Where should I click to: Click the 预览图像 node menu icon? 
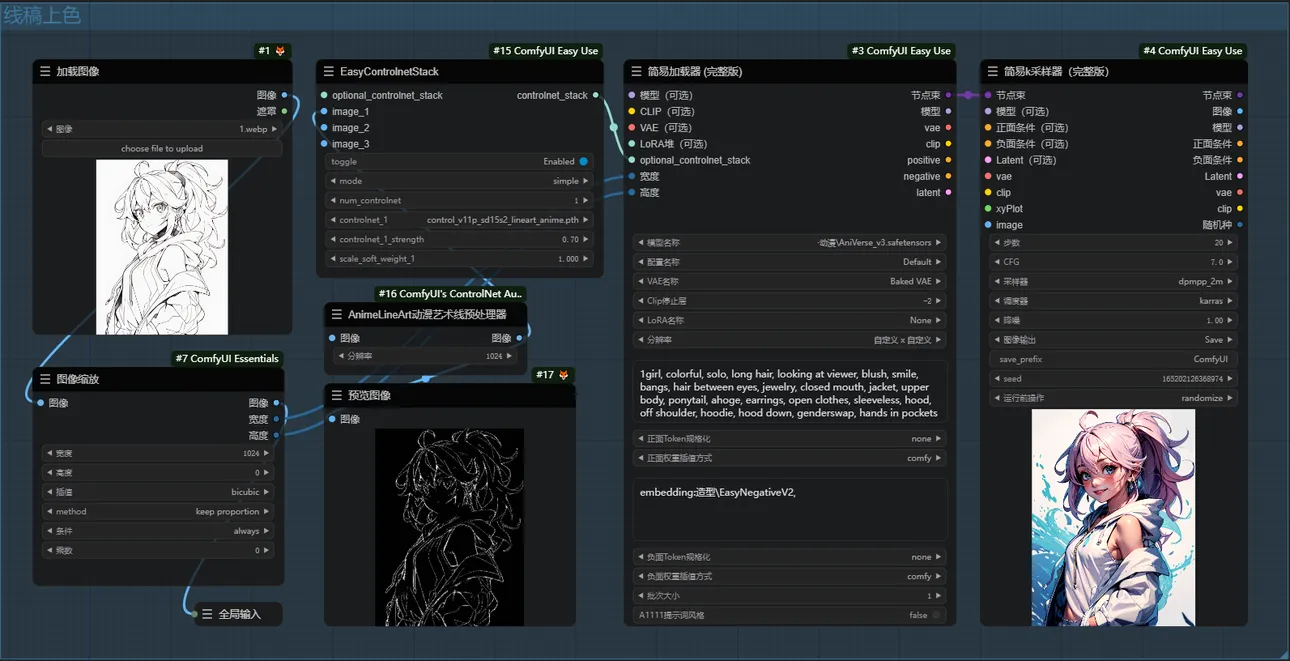click(336, 396)
